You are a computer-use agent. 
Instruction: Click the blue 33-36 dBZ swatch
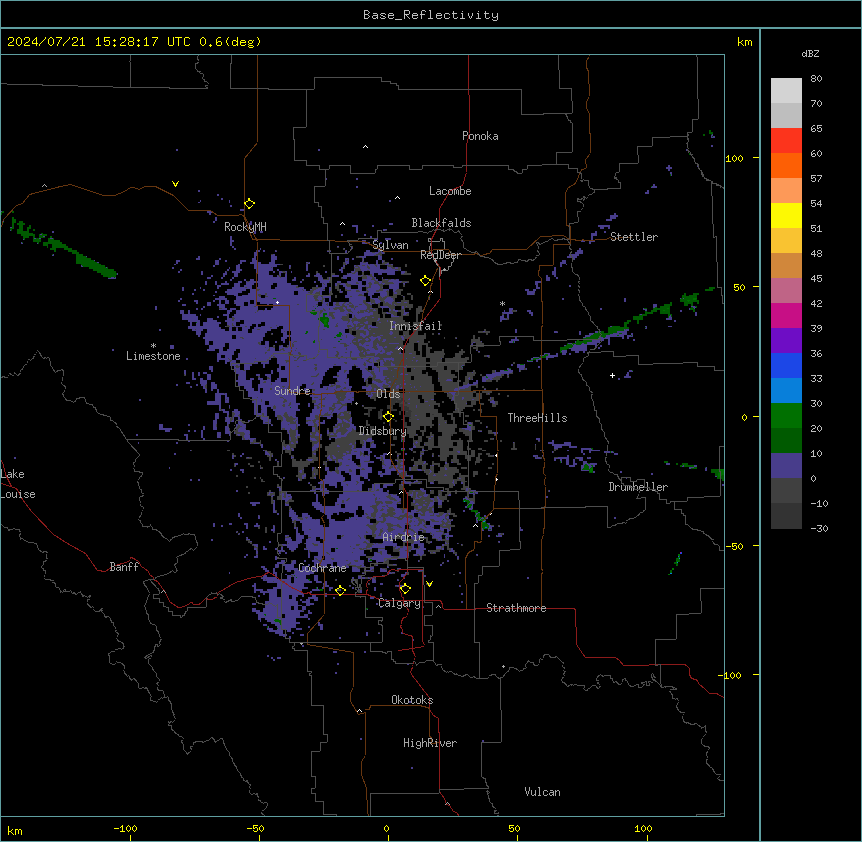(786, 365)
